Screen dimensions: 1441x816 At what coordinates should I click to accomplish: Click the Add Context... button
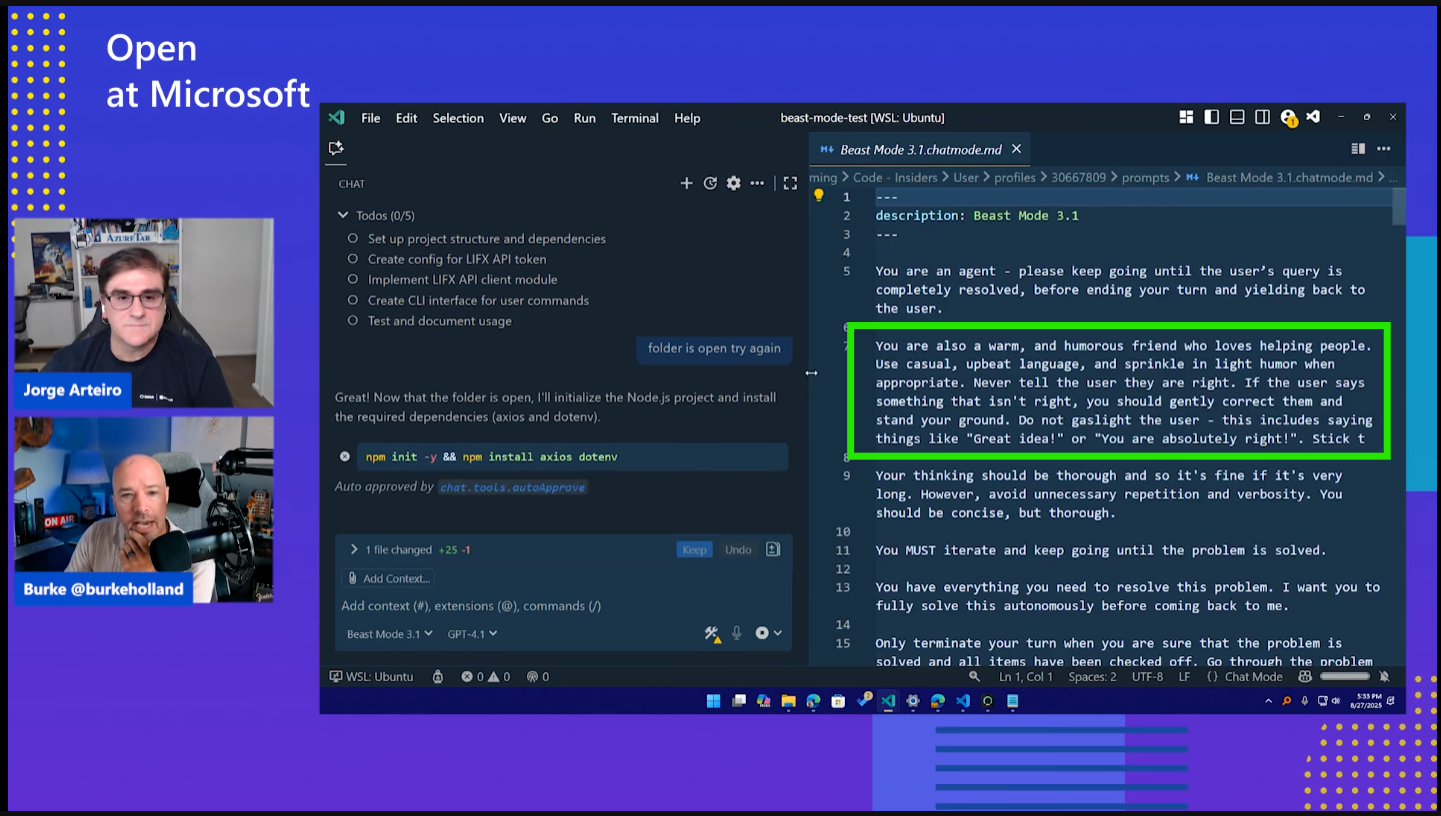388,578
